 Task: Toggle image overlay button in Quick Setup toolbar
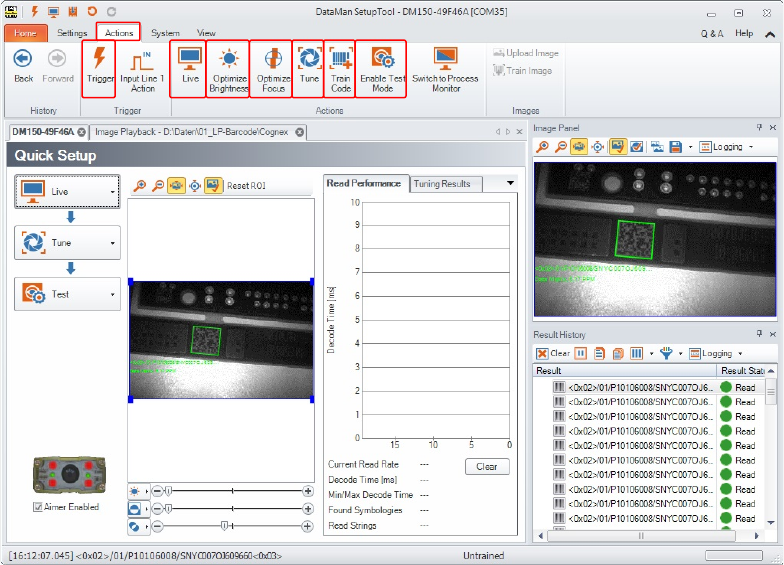(214, 186)
